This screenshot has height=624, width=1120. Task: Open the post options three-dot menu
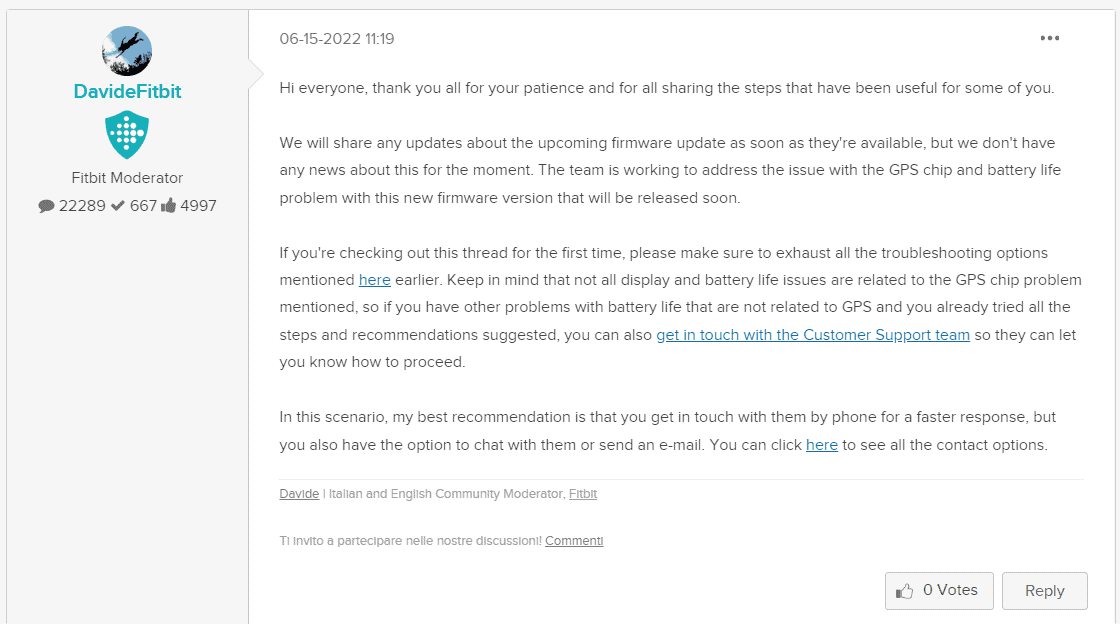pos(1050,38)
